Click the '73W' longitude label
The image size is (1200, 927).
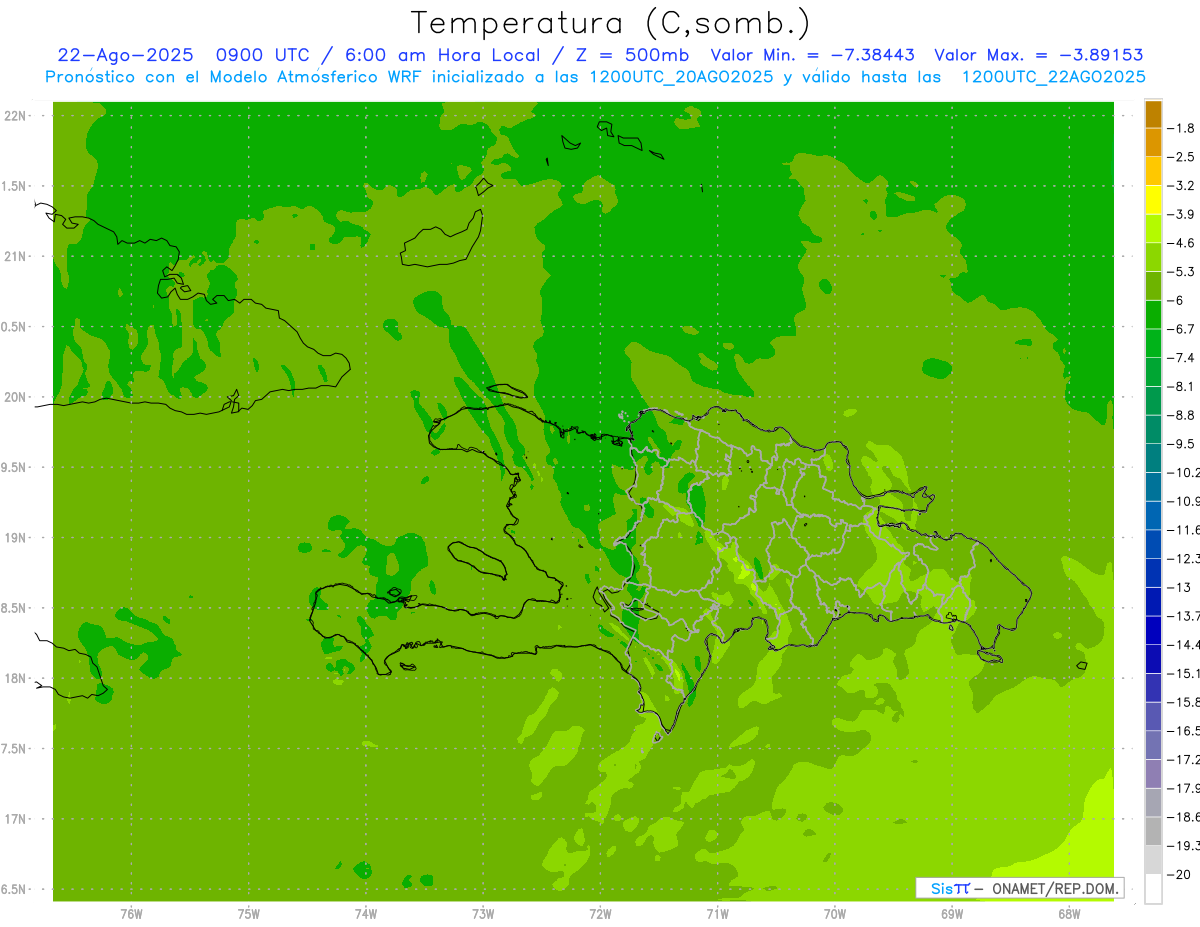483,913
